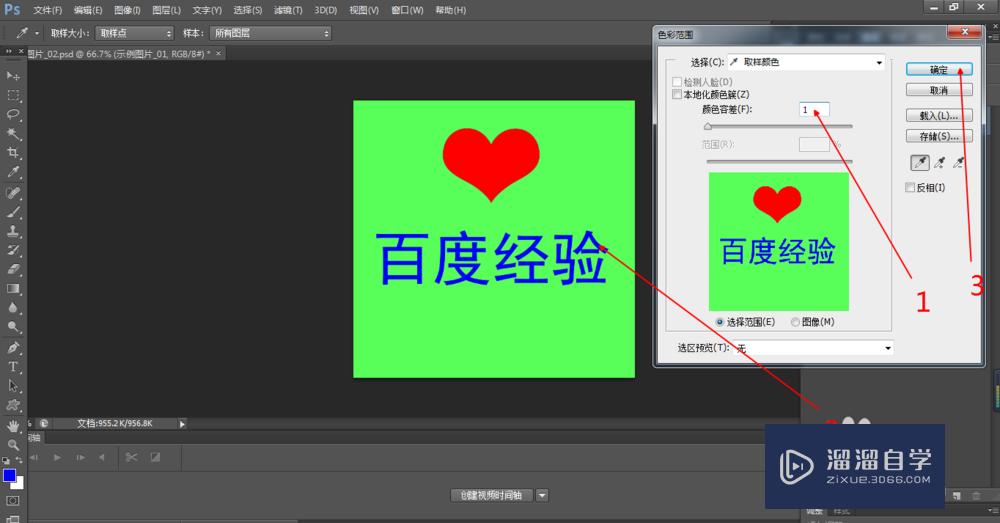1000x523 pixels.
Task: Click the 存储 save button
Action: point(939,136)
